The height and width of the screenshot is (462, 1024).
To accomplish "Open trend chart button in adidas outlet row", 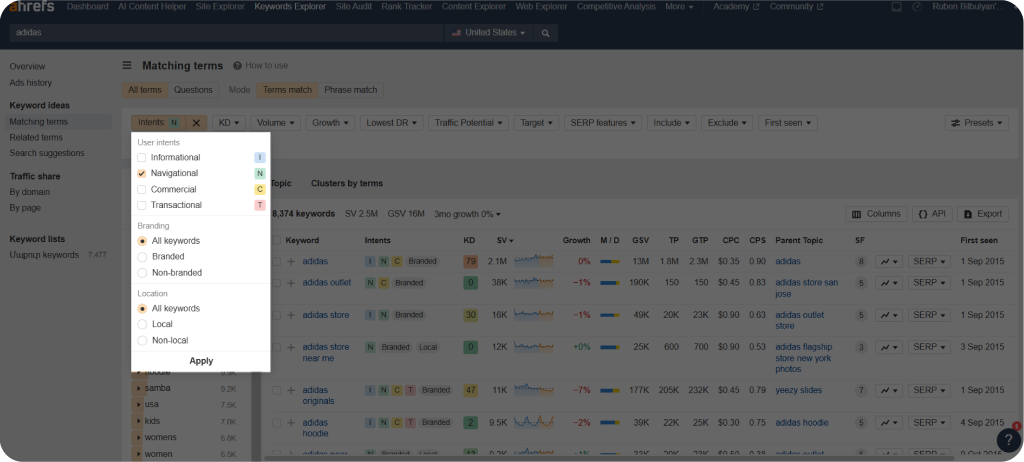I will pyautogui.click(x=889, y=283).
